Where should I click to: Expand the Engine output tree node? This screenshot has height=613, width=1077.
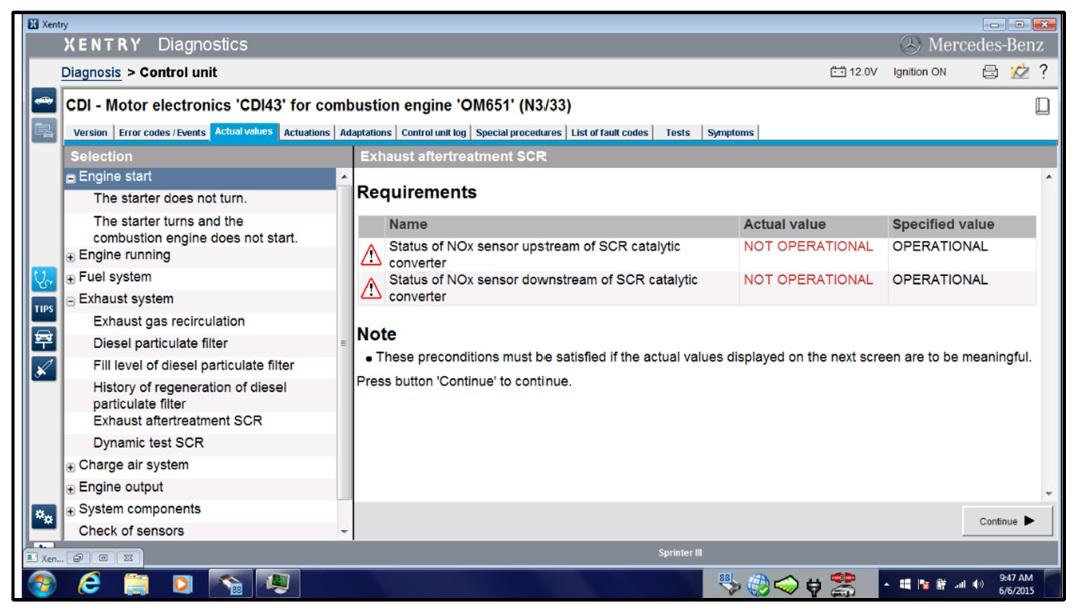(70, 489)
